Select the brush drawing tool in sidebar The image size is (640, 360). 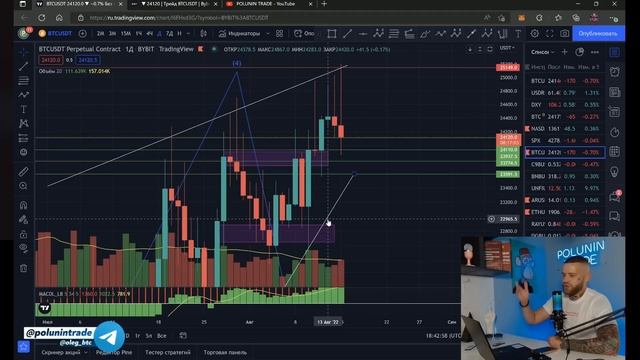pyautogui.click(x=24, y=95)
